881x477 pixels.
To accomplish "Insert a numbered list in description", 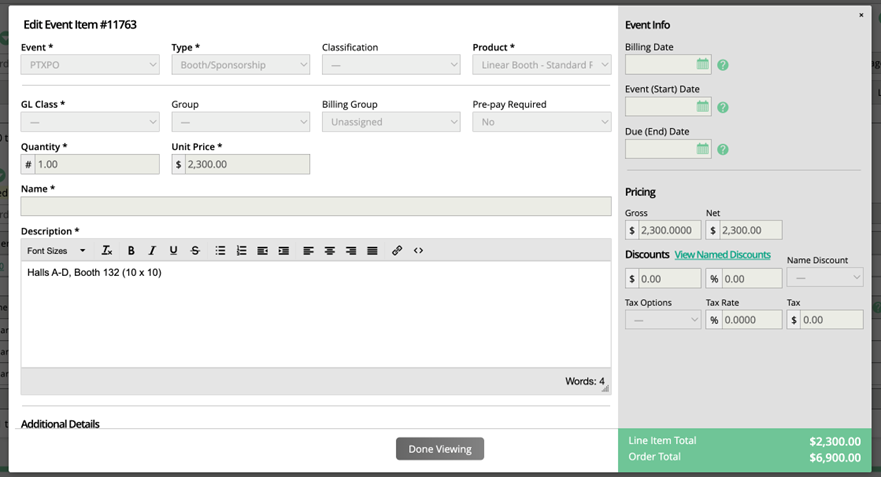I will [241, 250].
